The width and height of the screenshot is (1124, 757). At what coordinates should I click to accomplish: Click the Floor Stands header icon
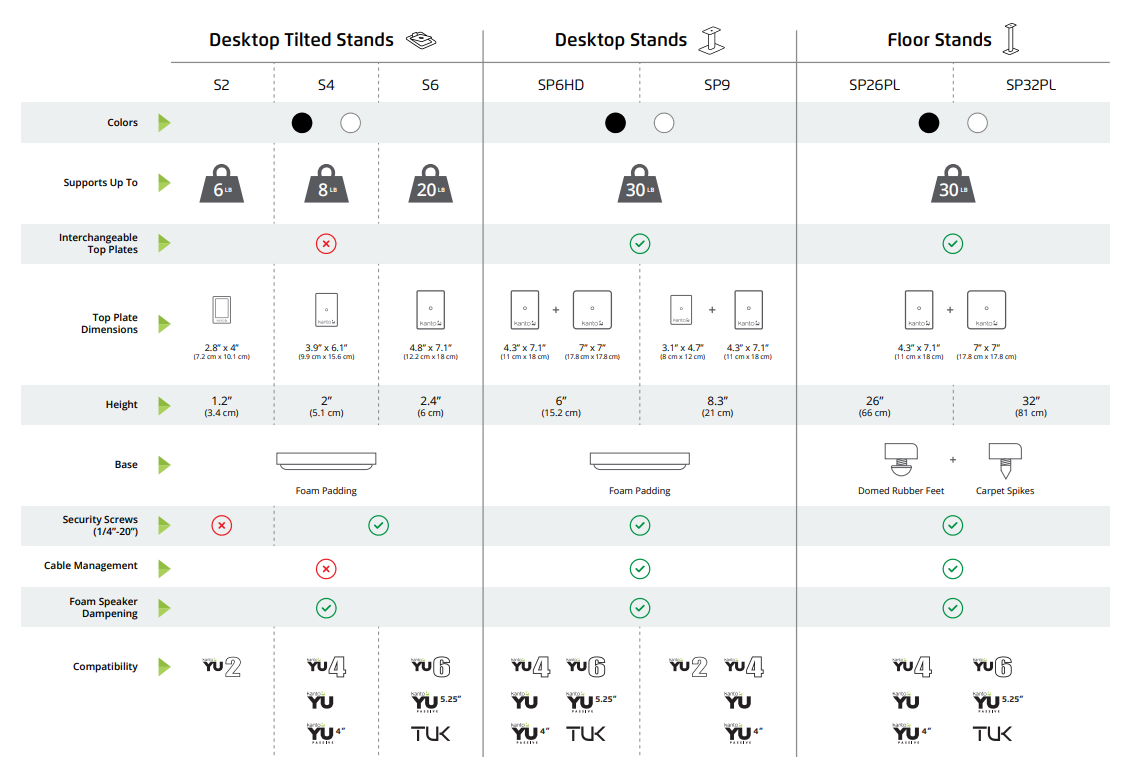tap(1011, 39)
